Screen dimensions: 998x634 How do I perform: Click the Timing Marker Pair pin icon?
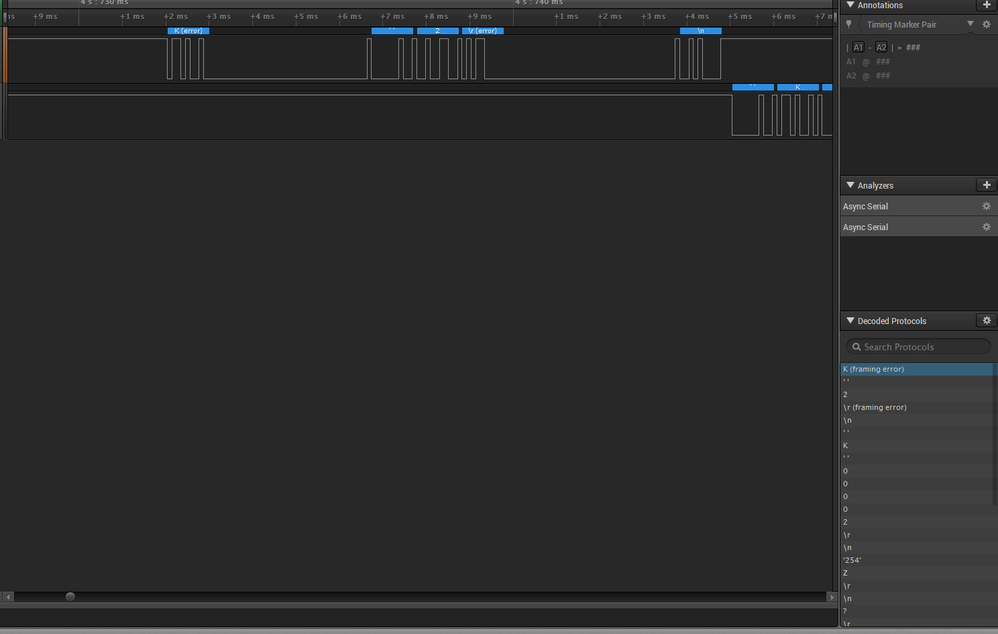point(848,24)
